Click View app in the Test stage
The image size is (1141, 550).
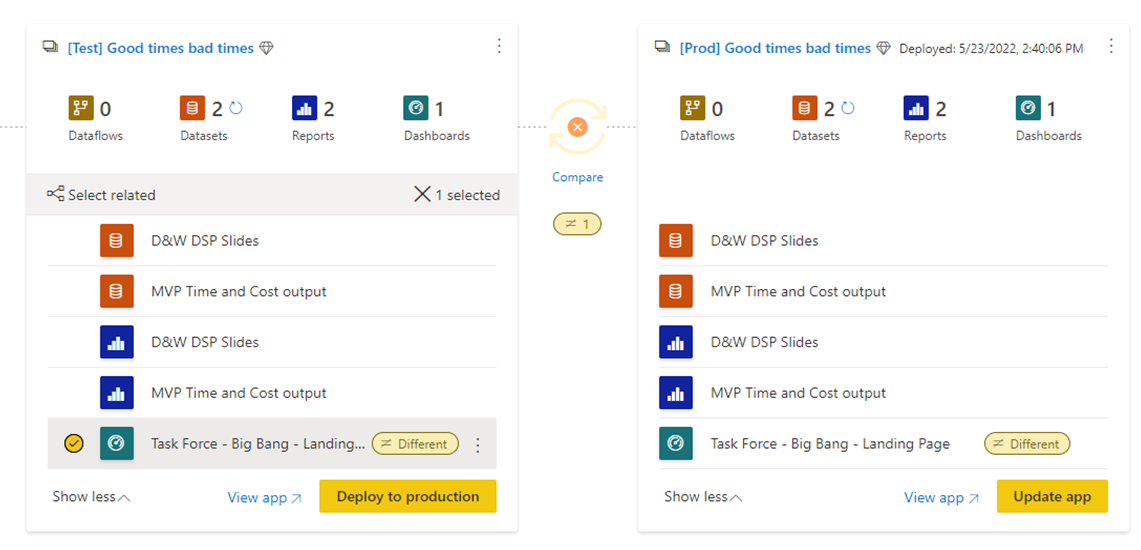click(264, 498)
